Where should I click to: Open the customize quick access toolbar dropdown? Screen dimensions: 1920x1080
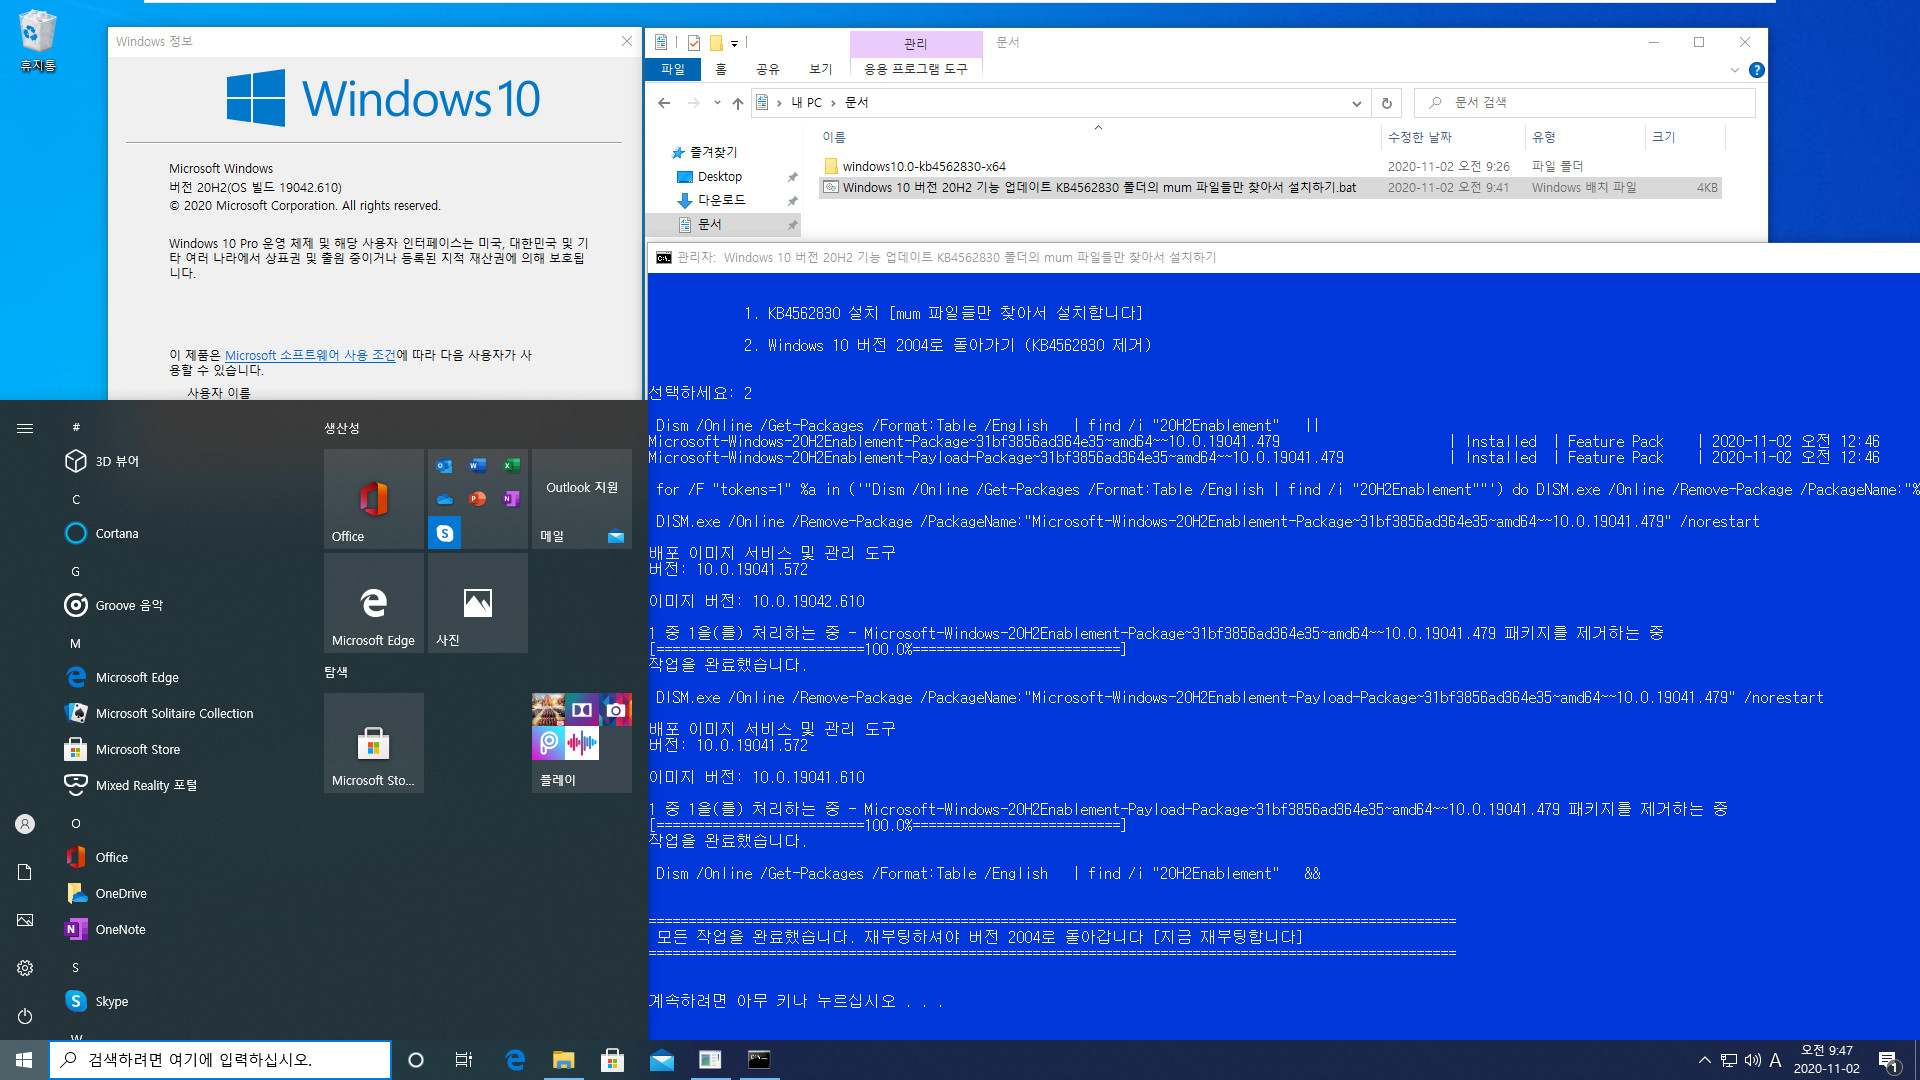coord(734,43)
